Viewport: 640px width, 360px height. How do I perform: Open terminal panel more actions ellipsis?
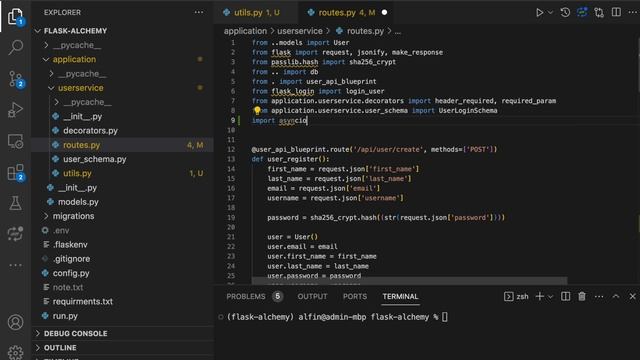[599, 297]
